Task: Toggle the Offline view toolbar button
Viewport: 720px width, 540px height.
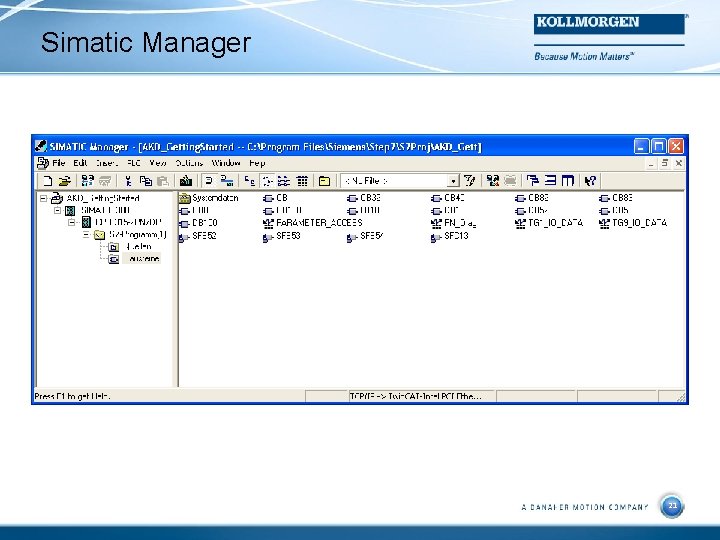Action: point(209,181)
